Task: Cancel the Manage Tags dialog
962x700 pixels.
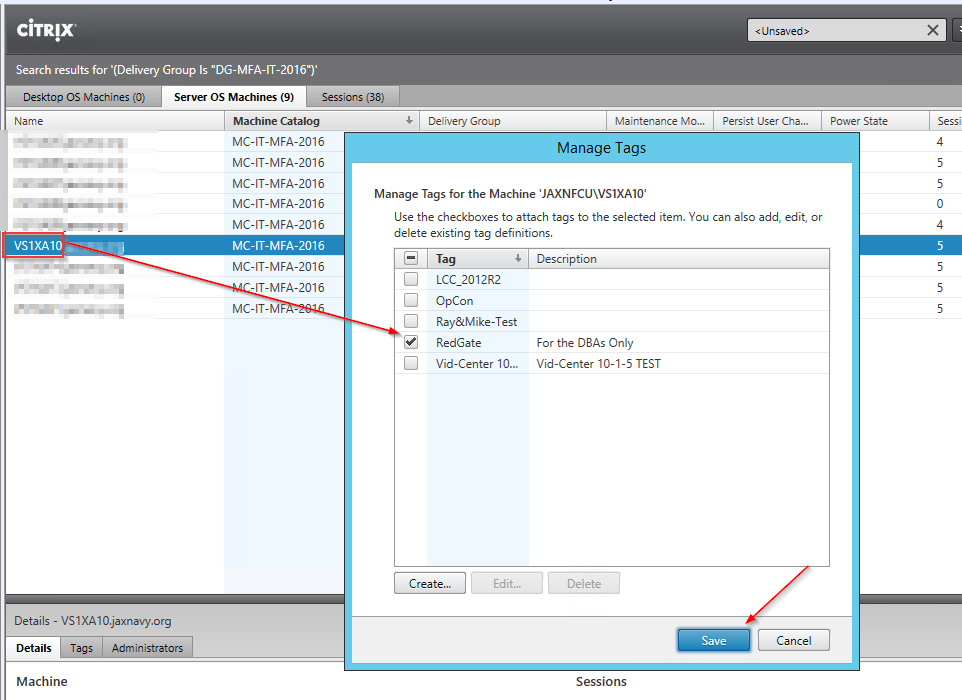Action: pyautogui.click(x=793, y=640)
